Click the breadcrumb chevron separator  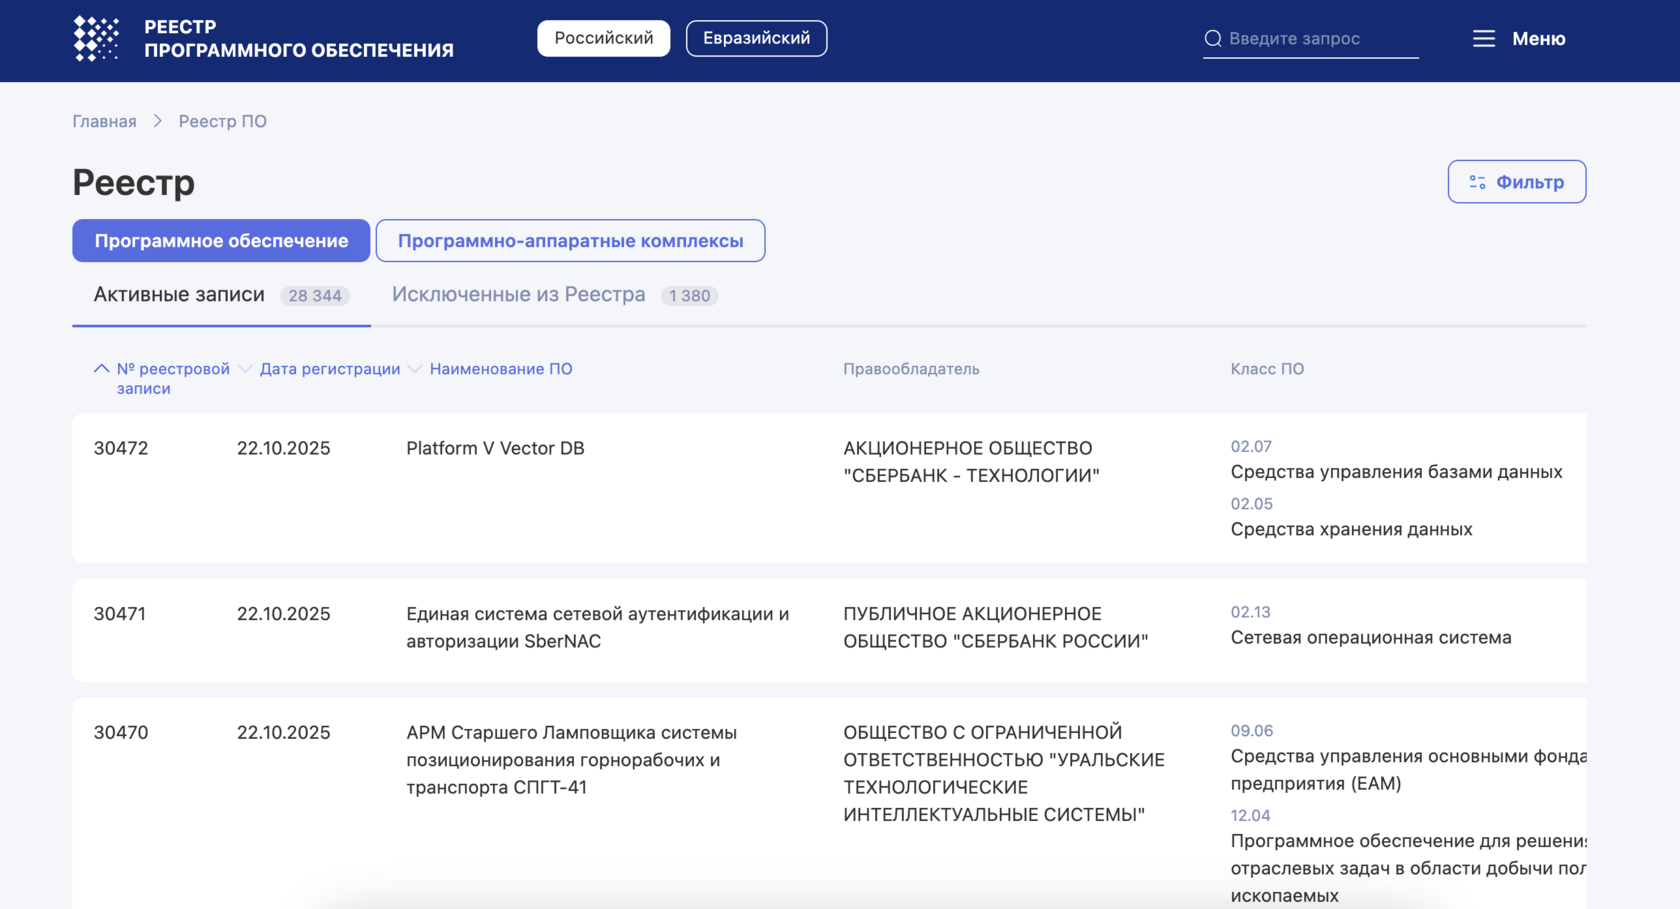click(x=158, y=121)
